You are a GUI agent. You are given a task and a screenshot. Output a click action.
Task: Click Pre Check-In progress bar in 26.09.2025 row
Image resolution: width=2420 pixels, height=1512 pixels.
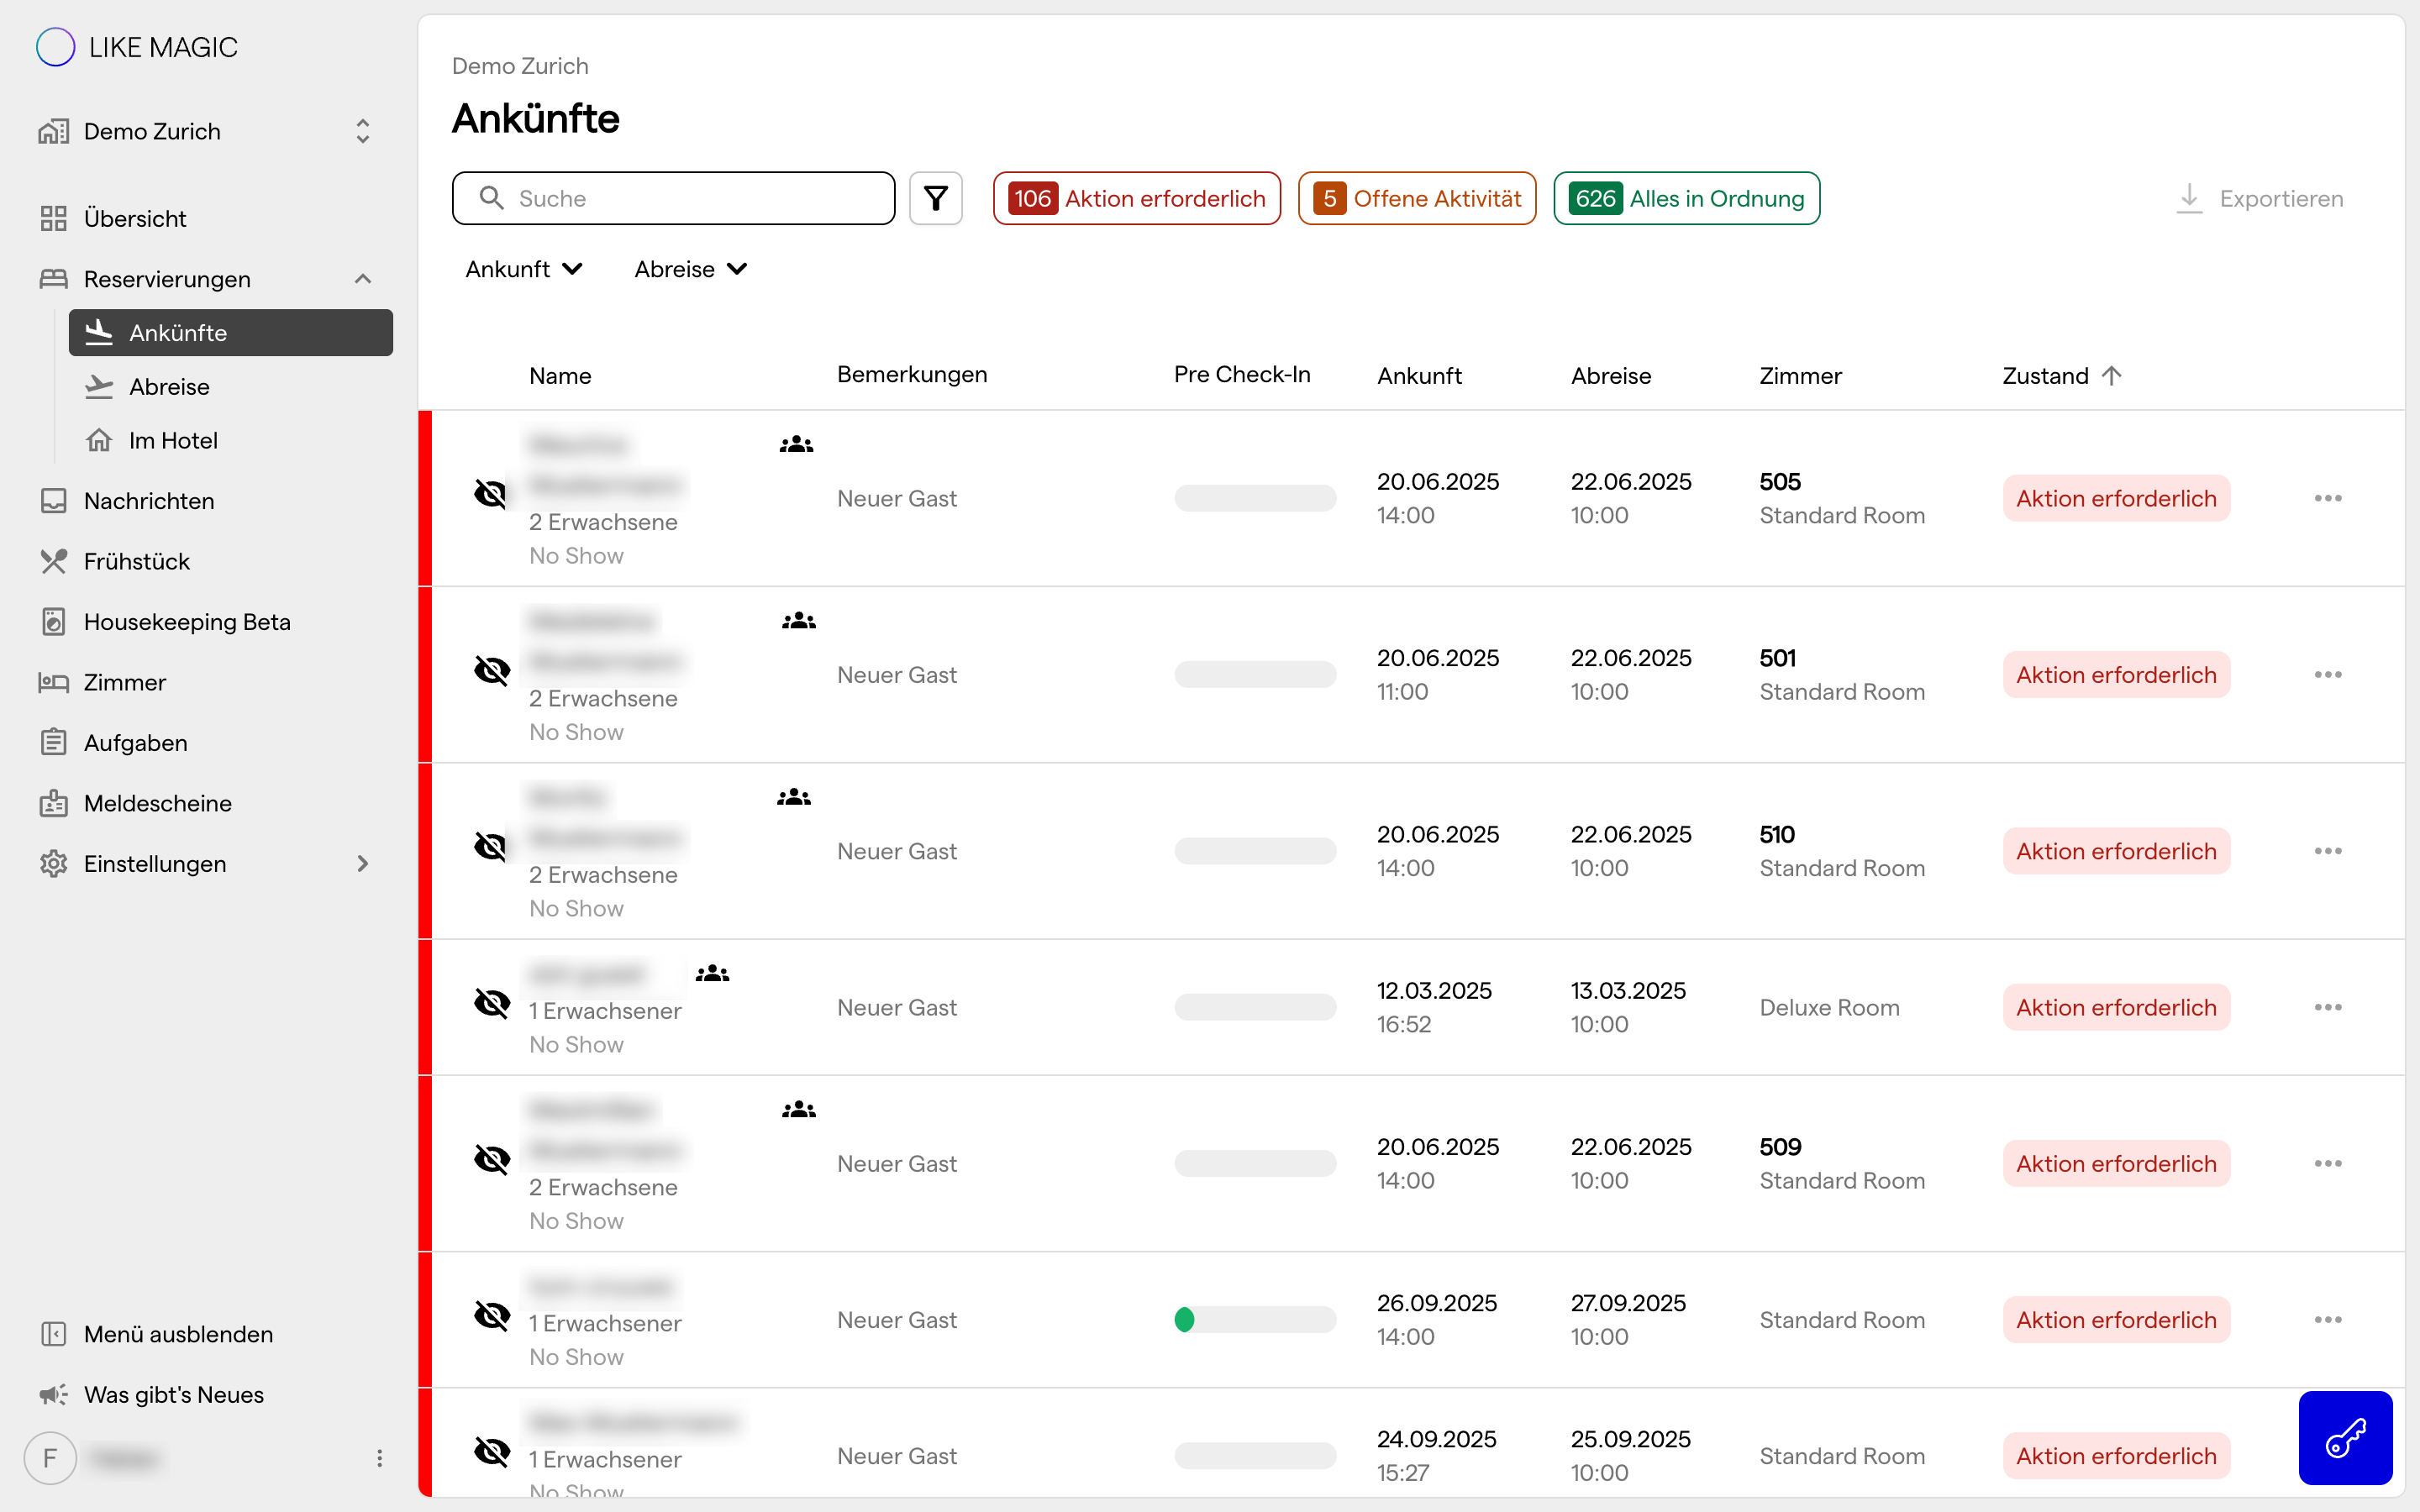pyautogui.click(x=1255, y=1319)
